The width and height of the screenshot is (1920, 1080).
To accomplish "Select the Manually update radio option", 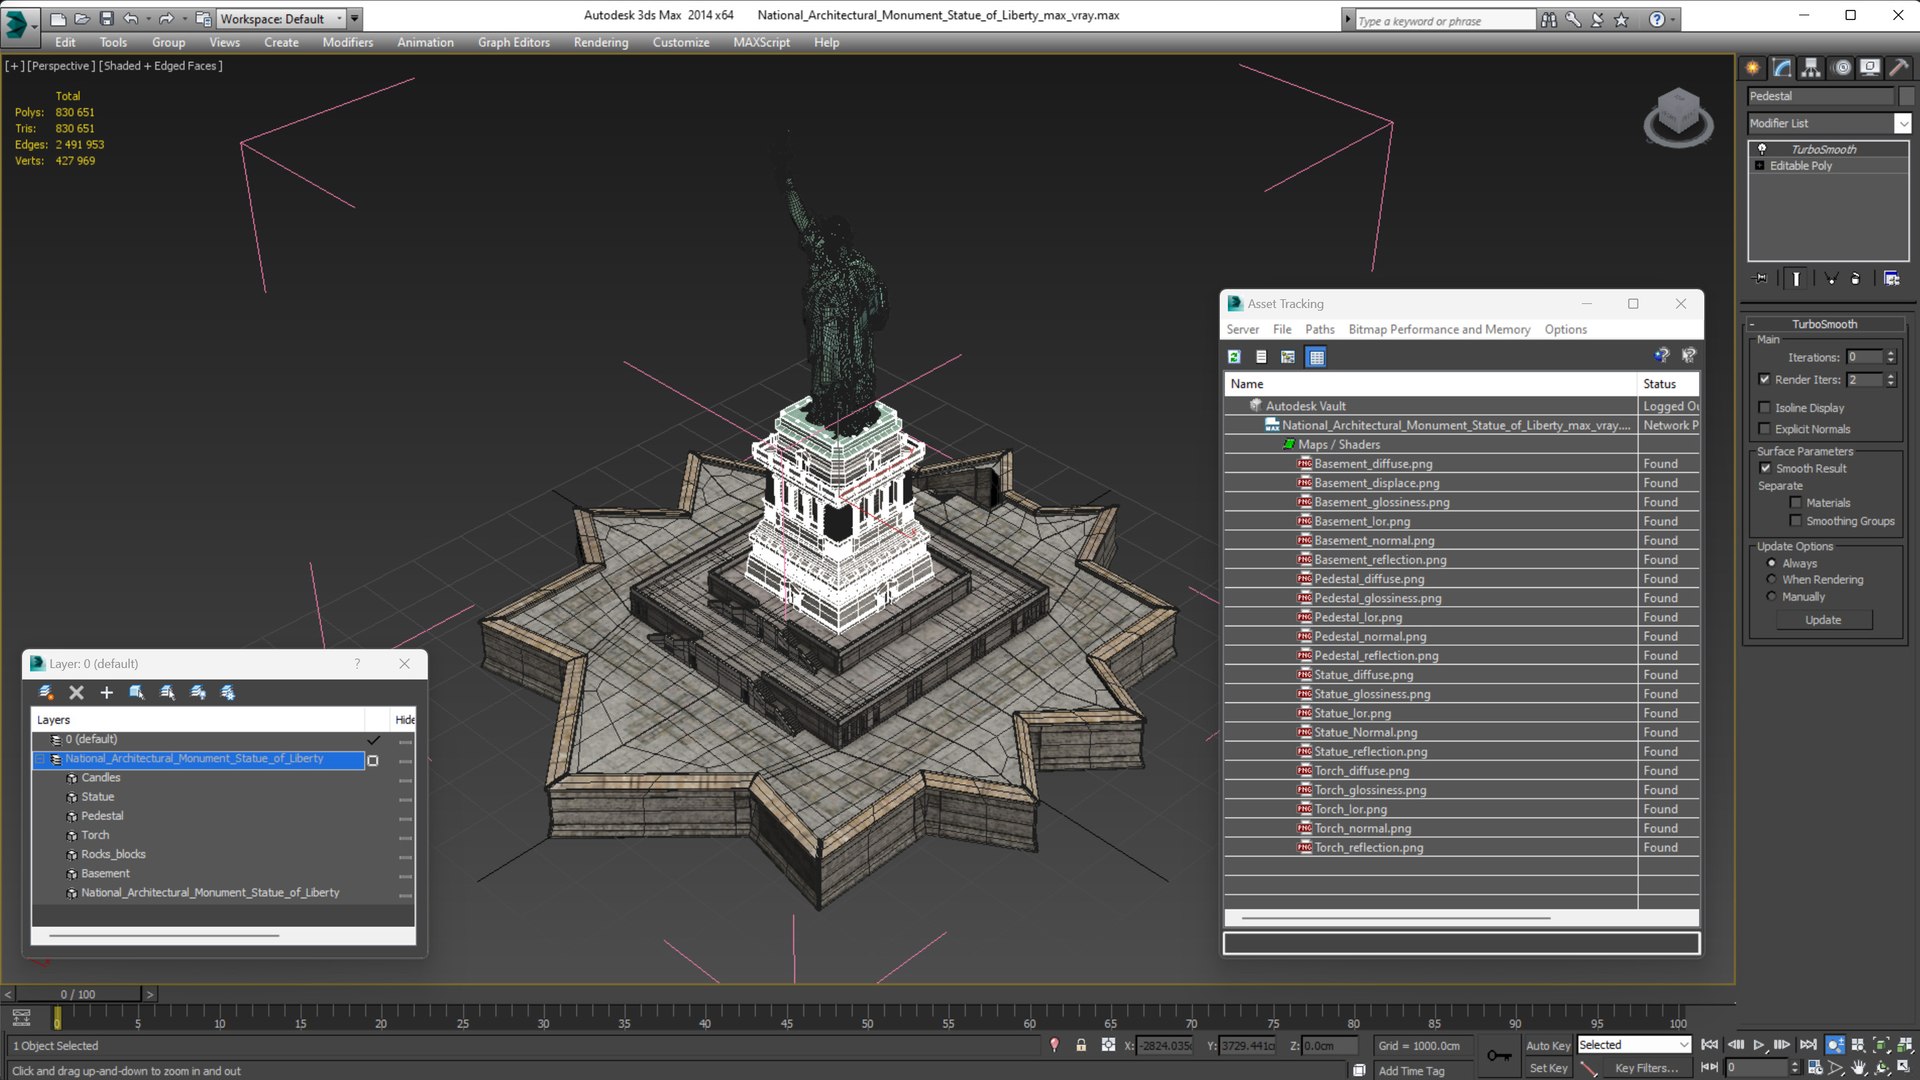I will 1772,597.
